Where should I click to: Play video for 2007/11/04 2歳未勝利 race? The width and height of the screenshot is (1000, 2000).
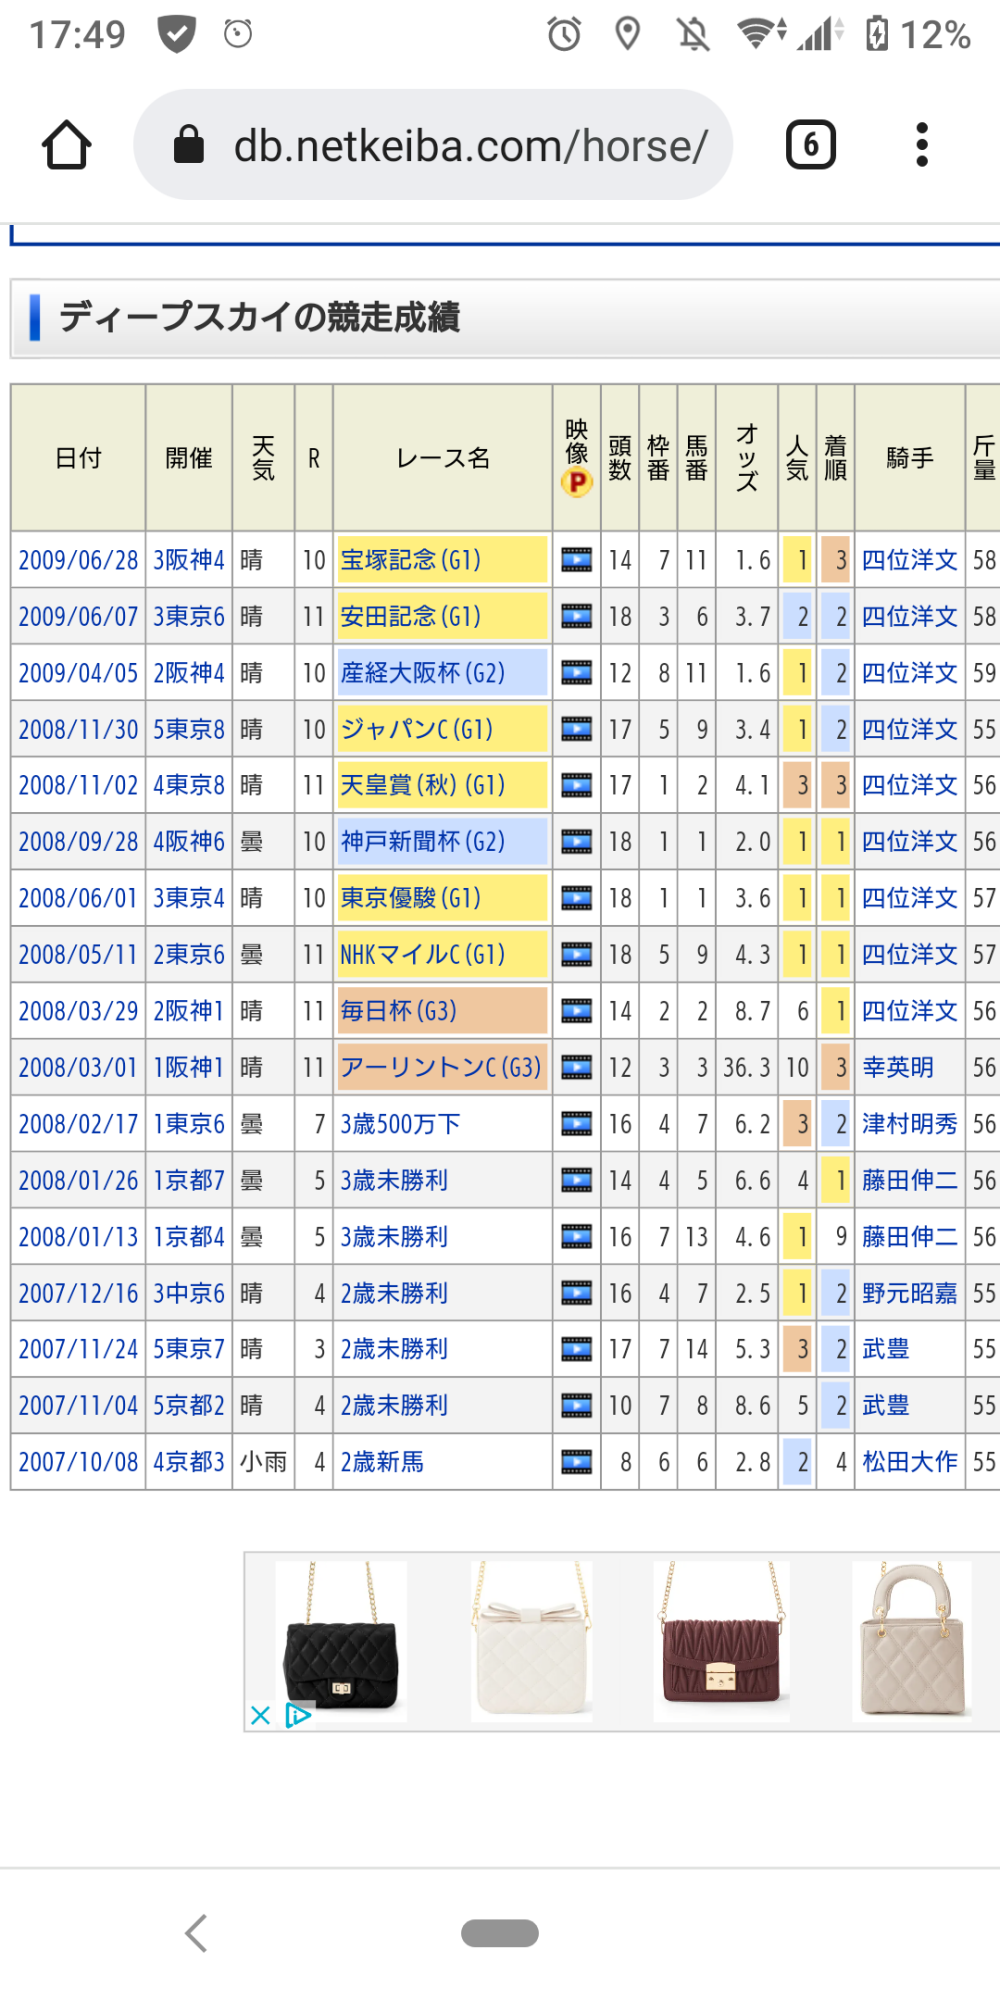click(577, 1406)
